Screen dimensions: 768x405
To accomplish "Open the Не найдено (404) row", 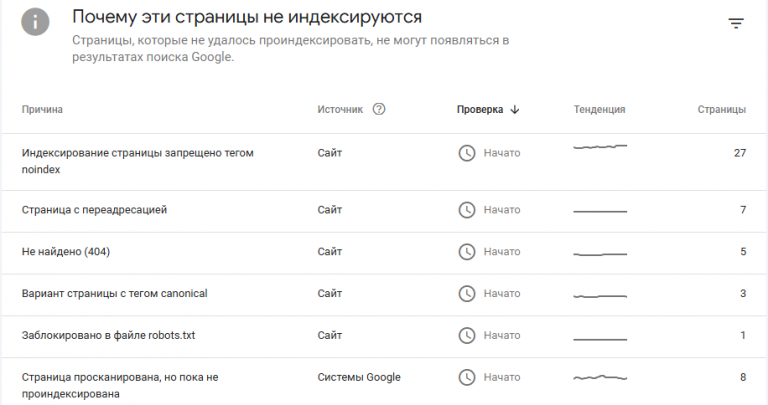I will (384, 253).
